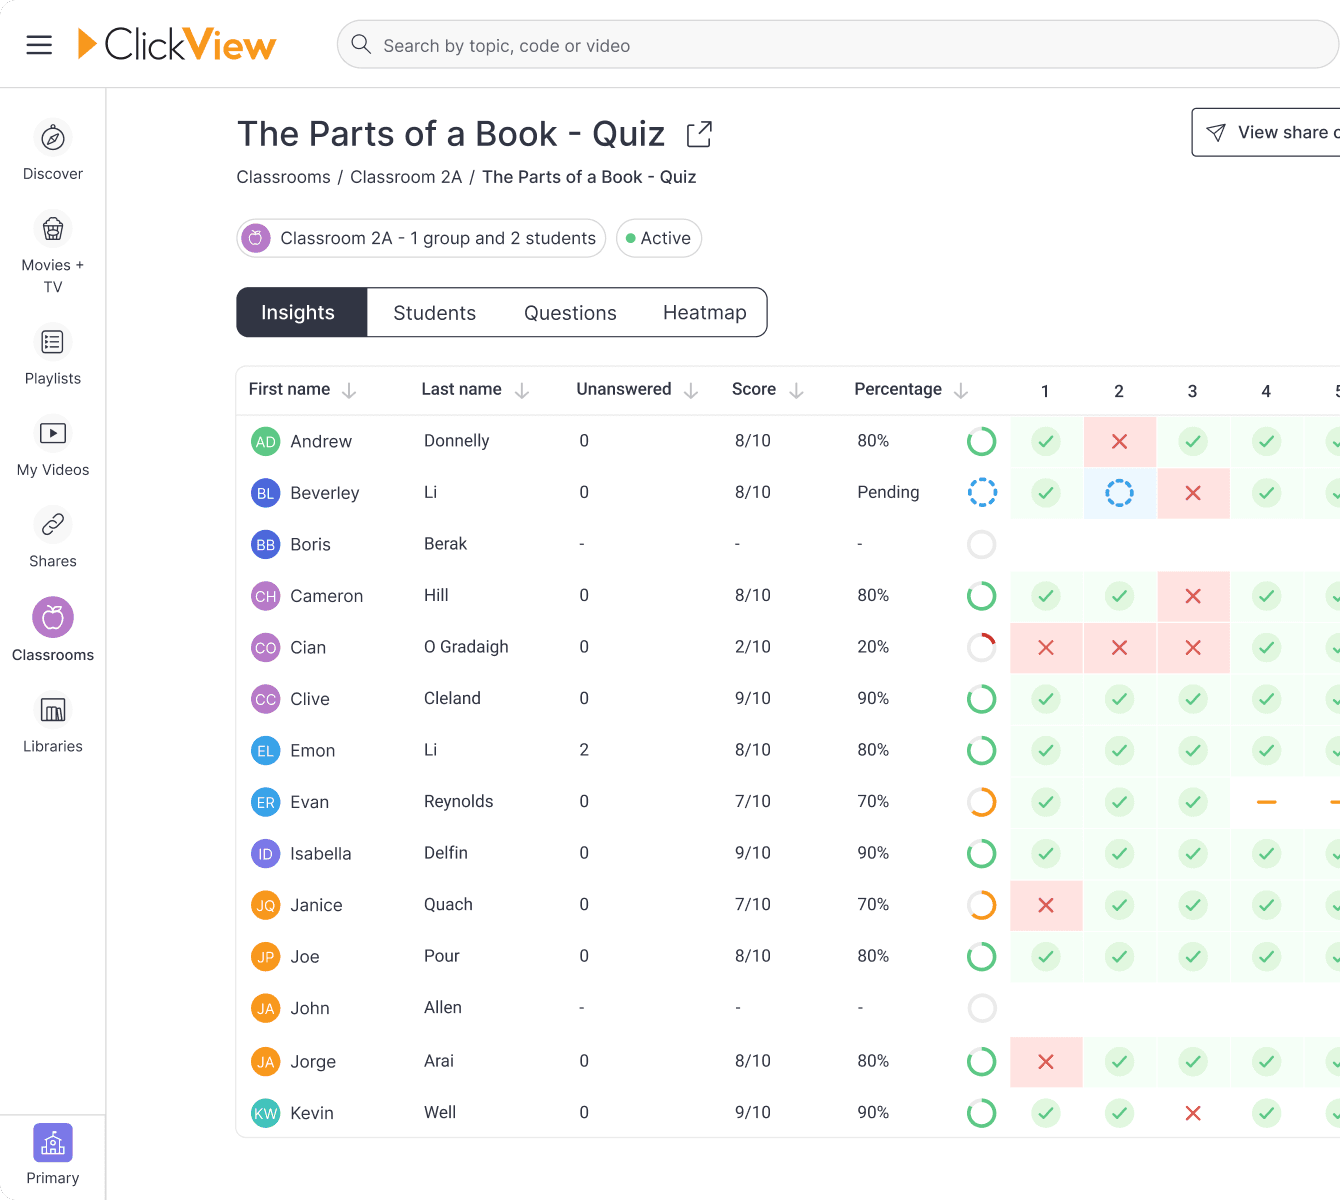The image size is (1340, 1200).
Task: Navigate to Classroom 2A via breadcrumb
Action: [406, 176]
